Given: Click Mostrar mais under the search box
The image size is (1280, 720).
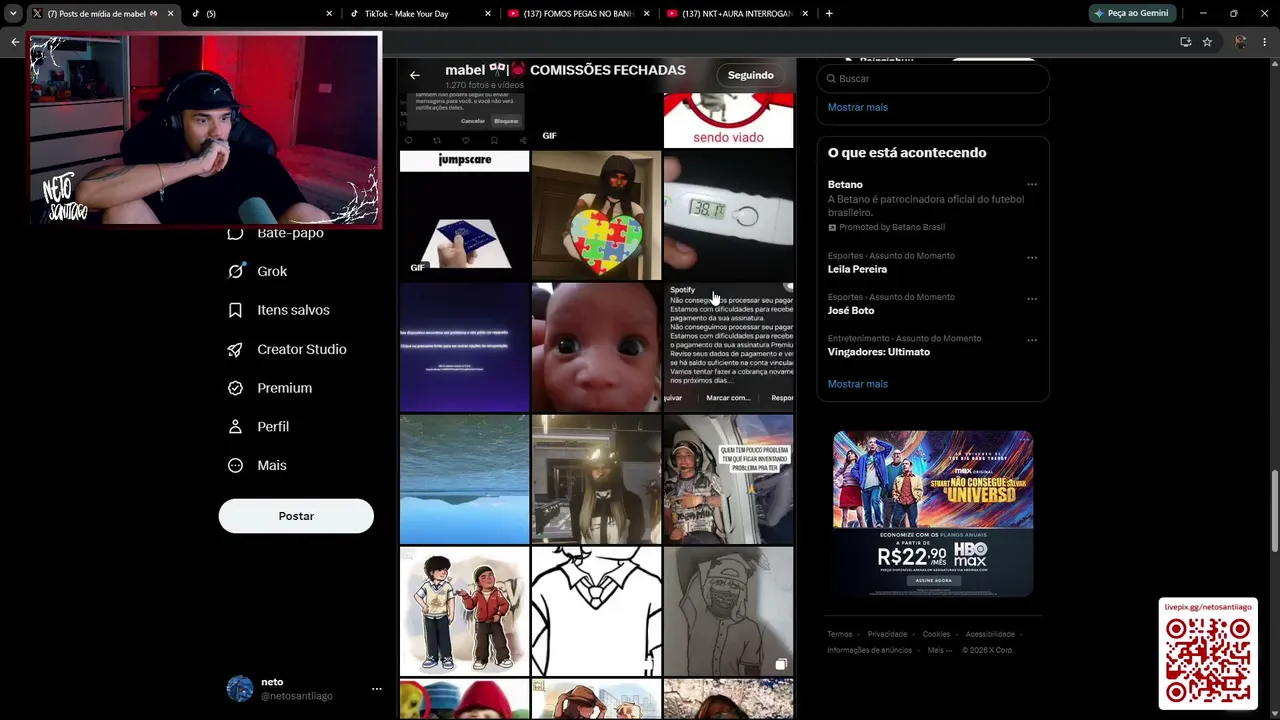Looking at the screenshot, I should (858, 107).
